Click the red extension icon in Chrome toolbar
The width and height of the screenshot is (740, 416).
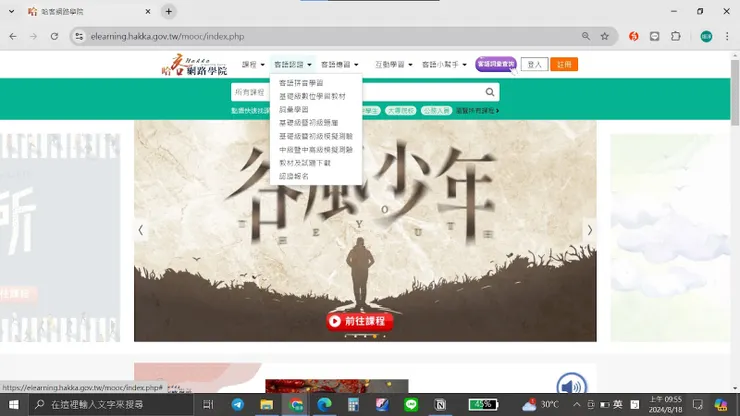click(x=633, y=36)
